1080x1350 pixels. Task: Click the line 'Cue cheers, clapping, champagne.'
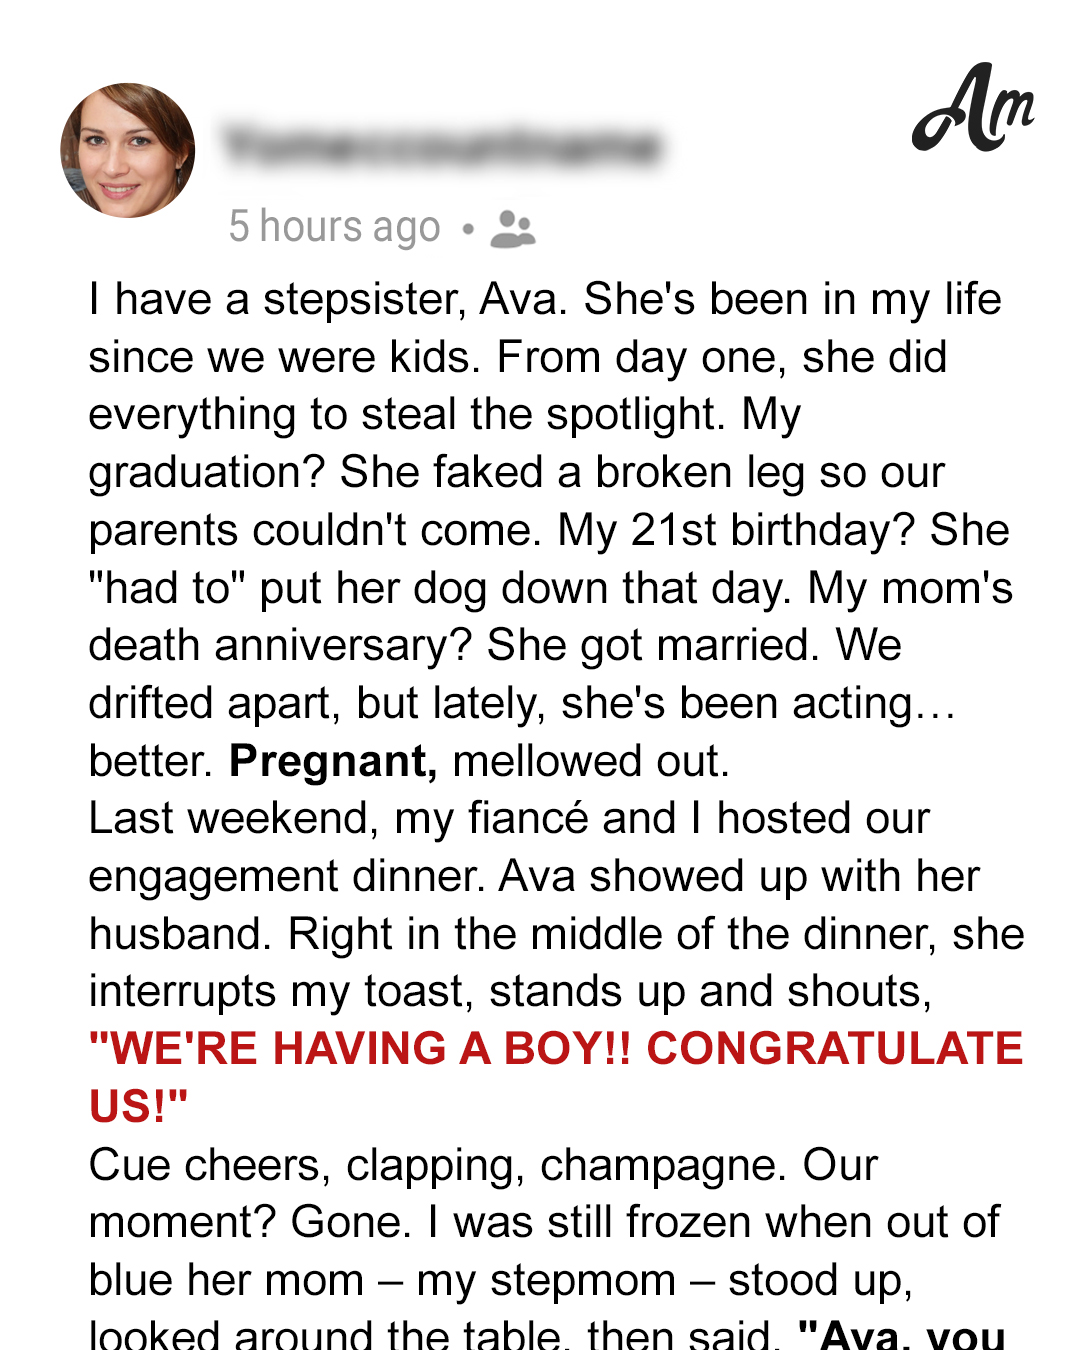click(483, 1166)
